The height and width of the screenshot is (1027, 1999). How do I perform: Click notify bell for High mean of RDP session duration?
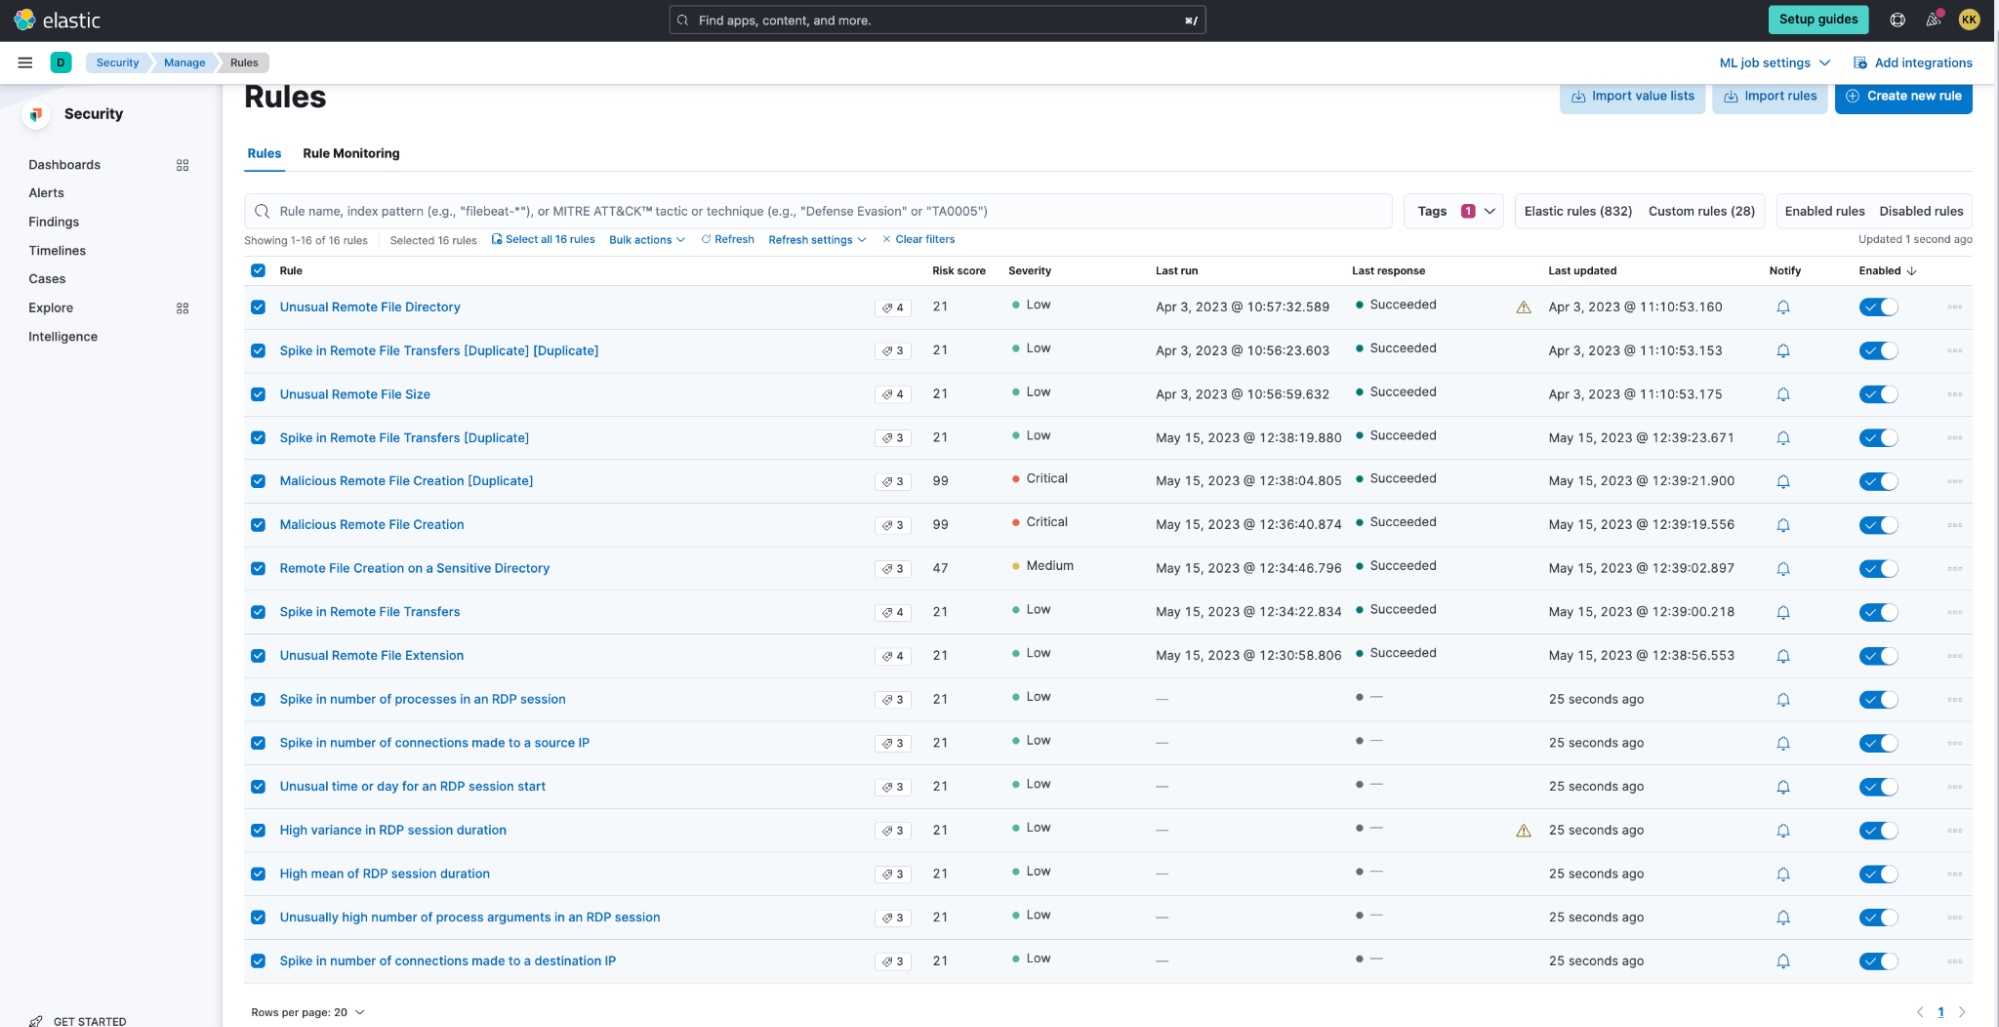(x=1783, y=874)
